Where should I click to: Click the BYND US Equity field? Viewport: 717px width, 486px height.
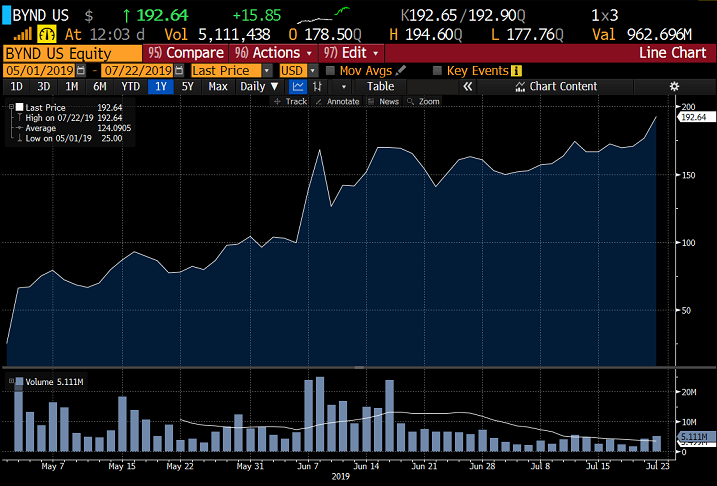(73, 53)
